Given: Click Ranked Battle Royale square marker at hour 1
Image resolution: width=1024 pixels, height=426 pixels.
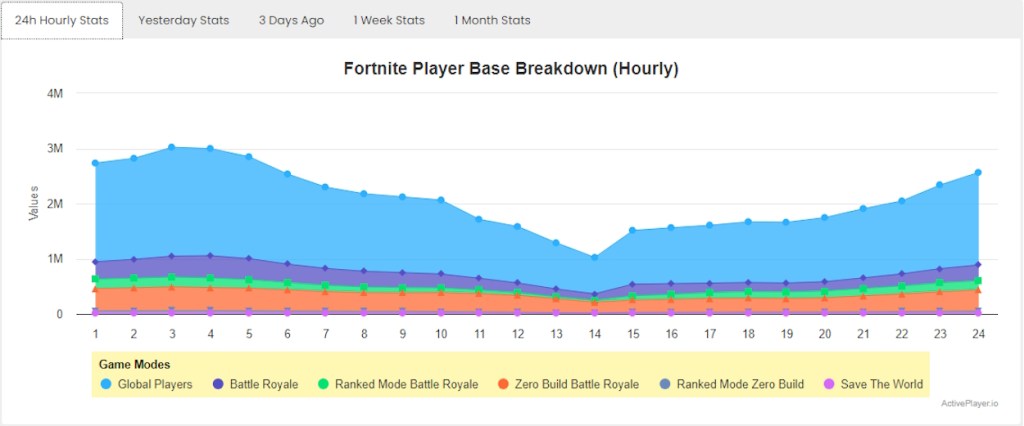Looking at the screenshot, I should tap(95, 279).
